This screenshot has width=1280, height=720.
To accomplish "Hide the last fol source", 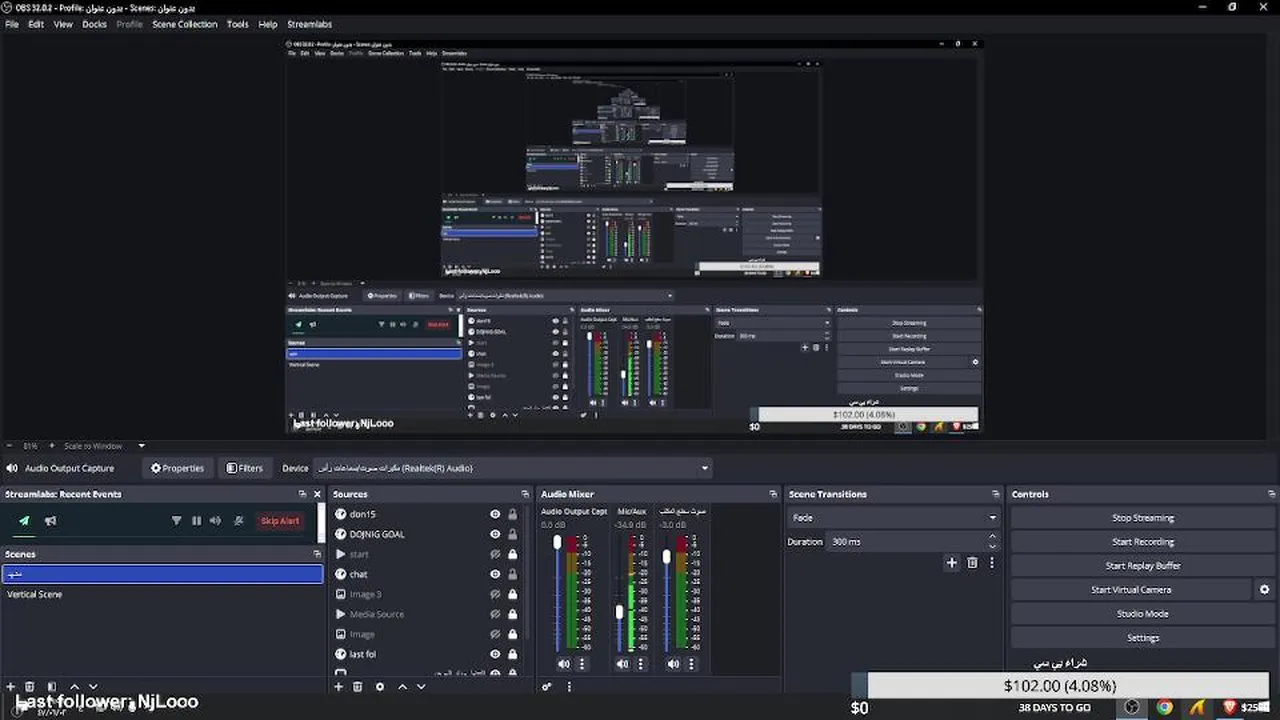I will tap(495, 654).
